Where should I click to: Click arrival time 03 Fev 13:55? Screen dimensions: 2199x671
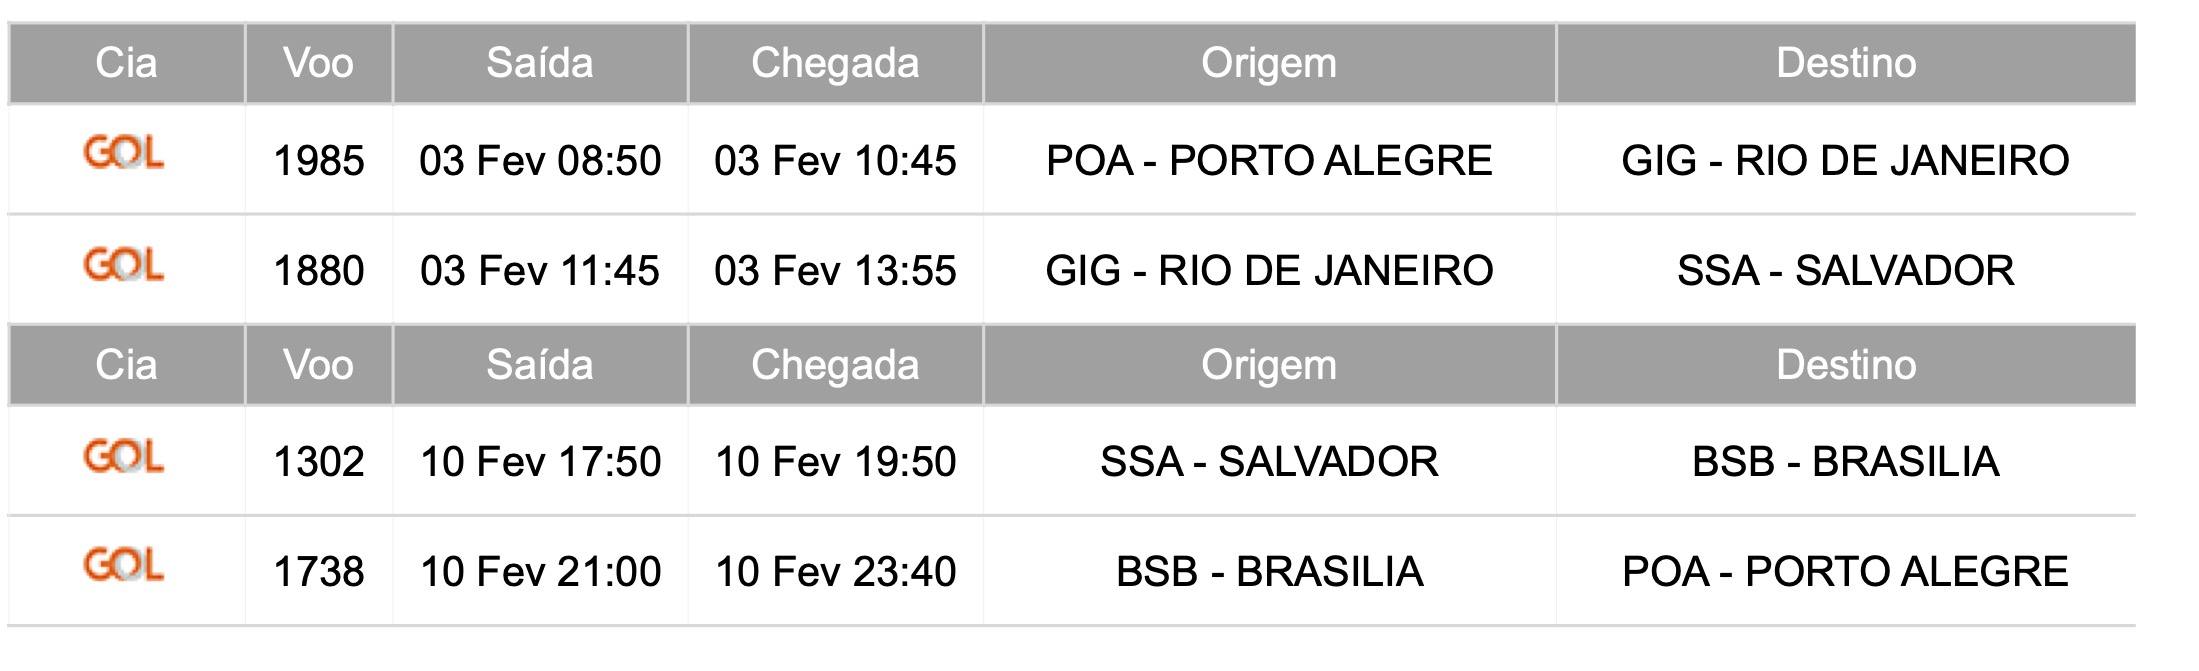coord(835,271)
